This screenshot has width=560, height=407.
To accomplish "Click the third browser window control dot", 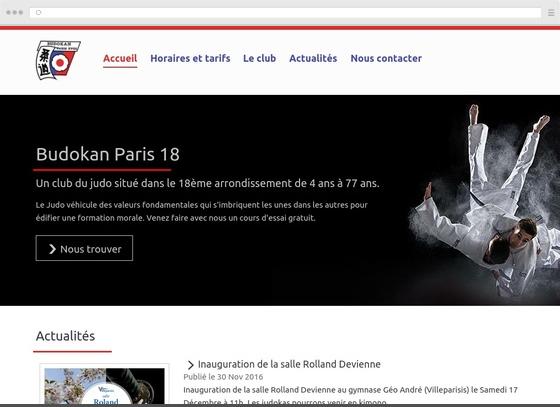I will 21,12.
